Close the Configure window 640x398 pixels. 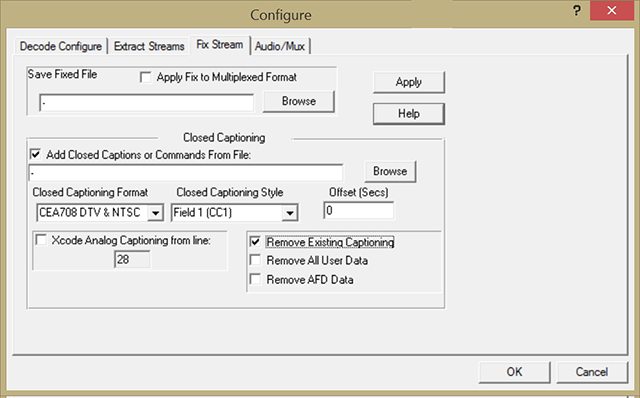pos(611,11)
